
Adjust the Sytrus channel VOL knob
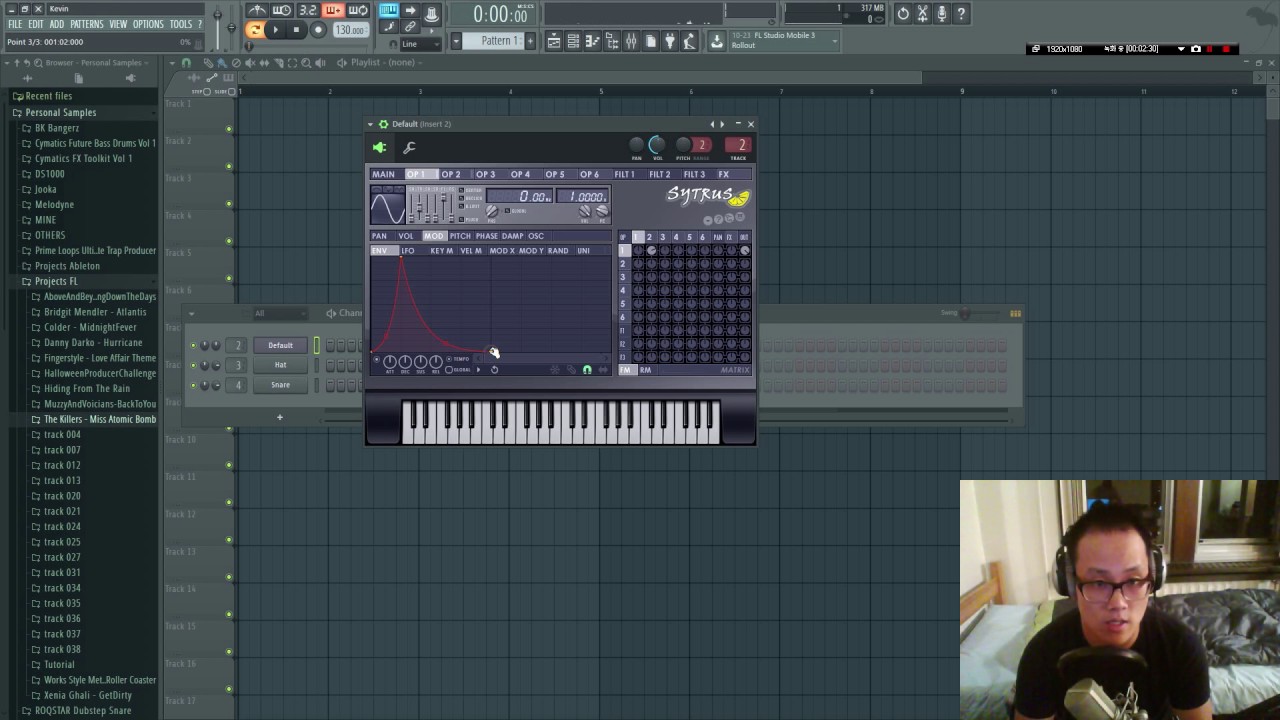[x=657, y=146]
